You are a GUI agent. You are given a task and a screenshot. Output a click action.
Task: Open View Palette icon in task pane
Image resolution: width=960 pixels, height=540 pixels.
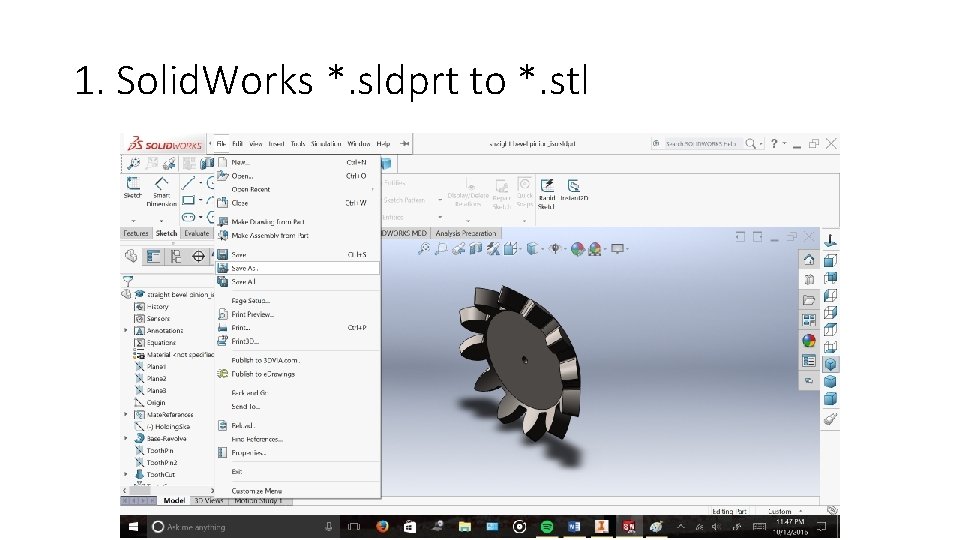tap(809, 320)
